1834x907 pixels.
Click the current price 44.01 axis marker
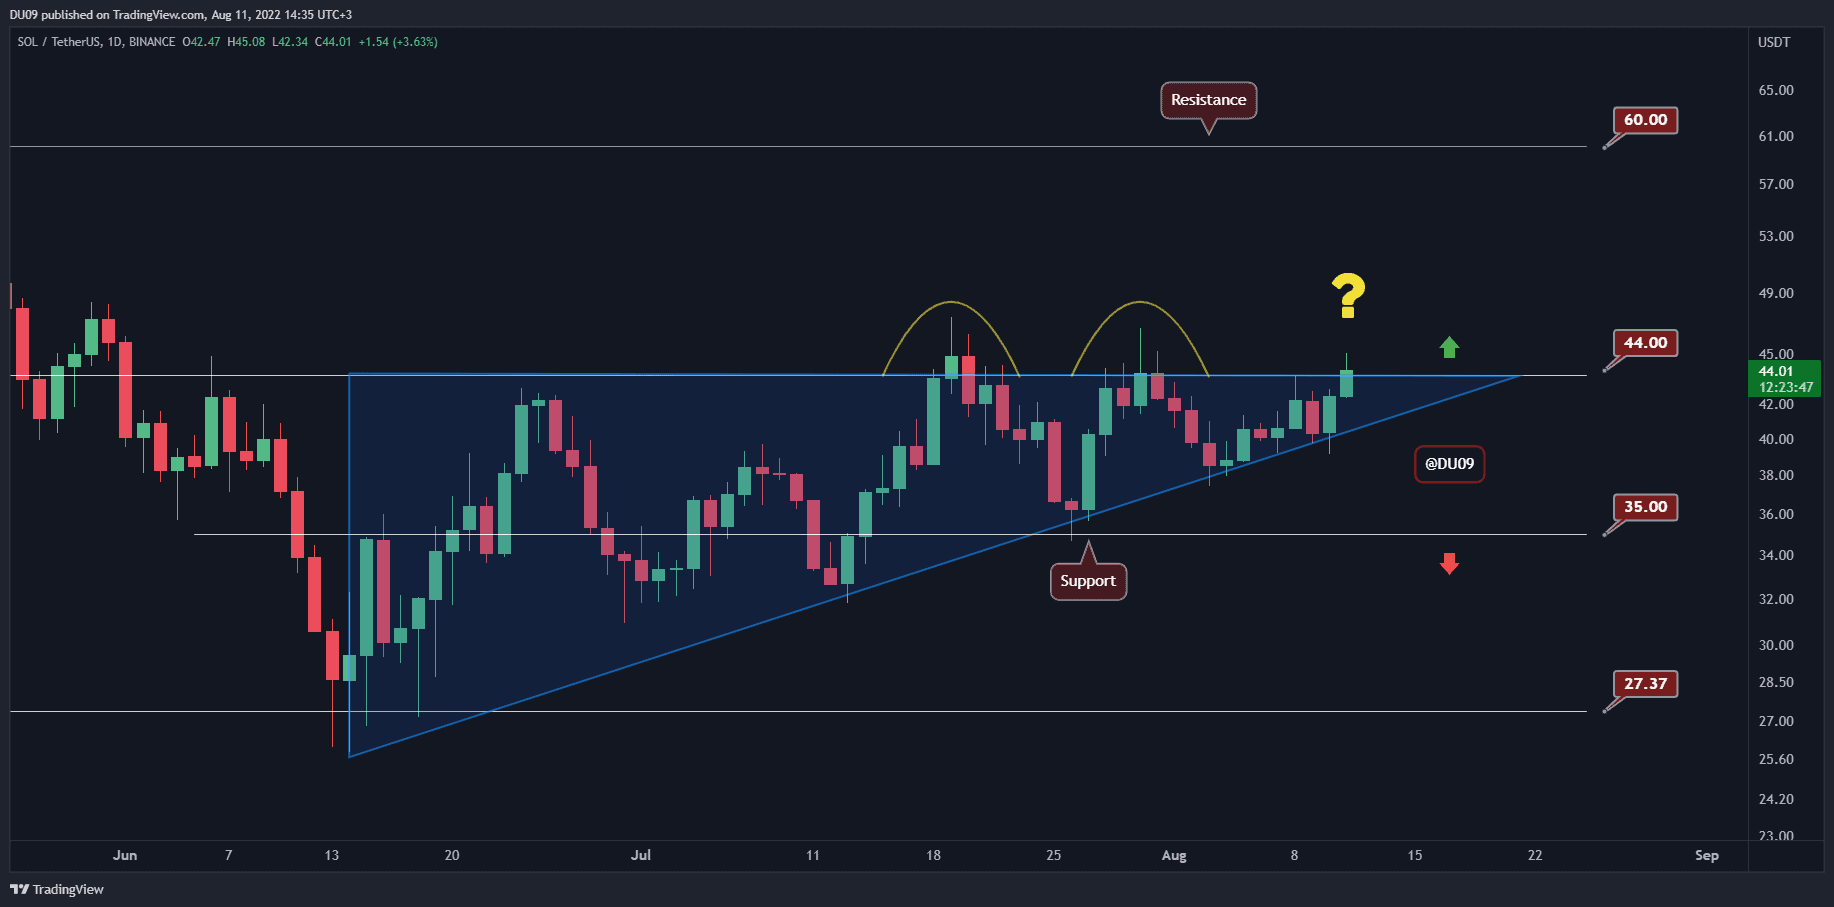pos(1785,379)
